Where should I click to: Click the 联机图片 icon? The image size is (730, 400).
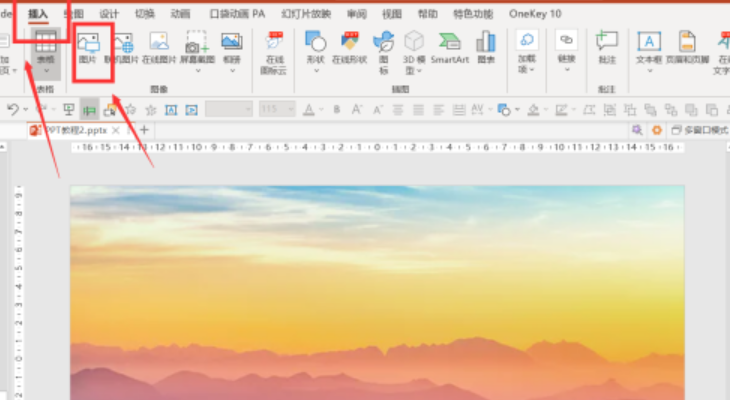click(x=122, y=47)
